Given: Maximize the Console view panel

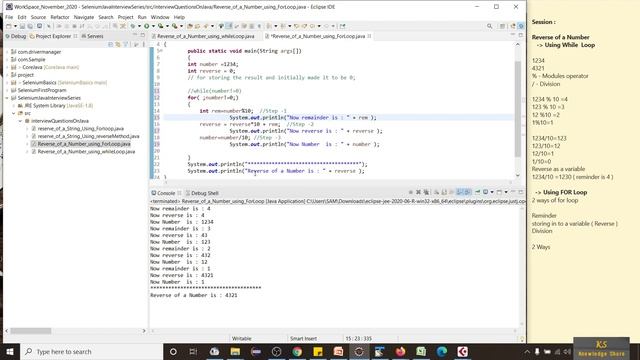Looking at the screenshot, I should pos(520,192).
